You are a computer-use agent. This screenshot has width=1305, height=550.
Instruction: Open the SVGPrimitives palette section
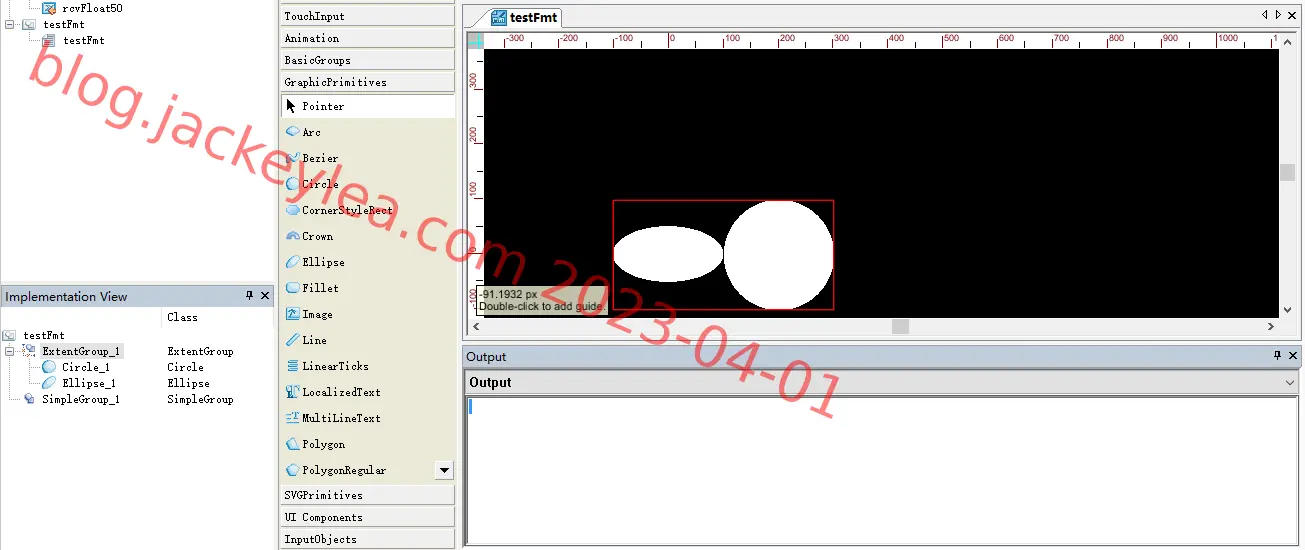pos(368,495)
